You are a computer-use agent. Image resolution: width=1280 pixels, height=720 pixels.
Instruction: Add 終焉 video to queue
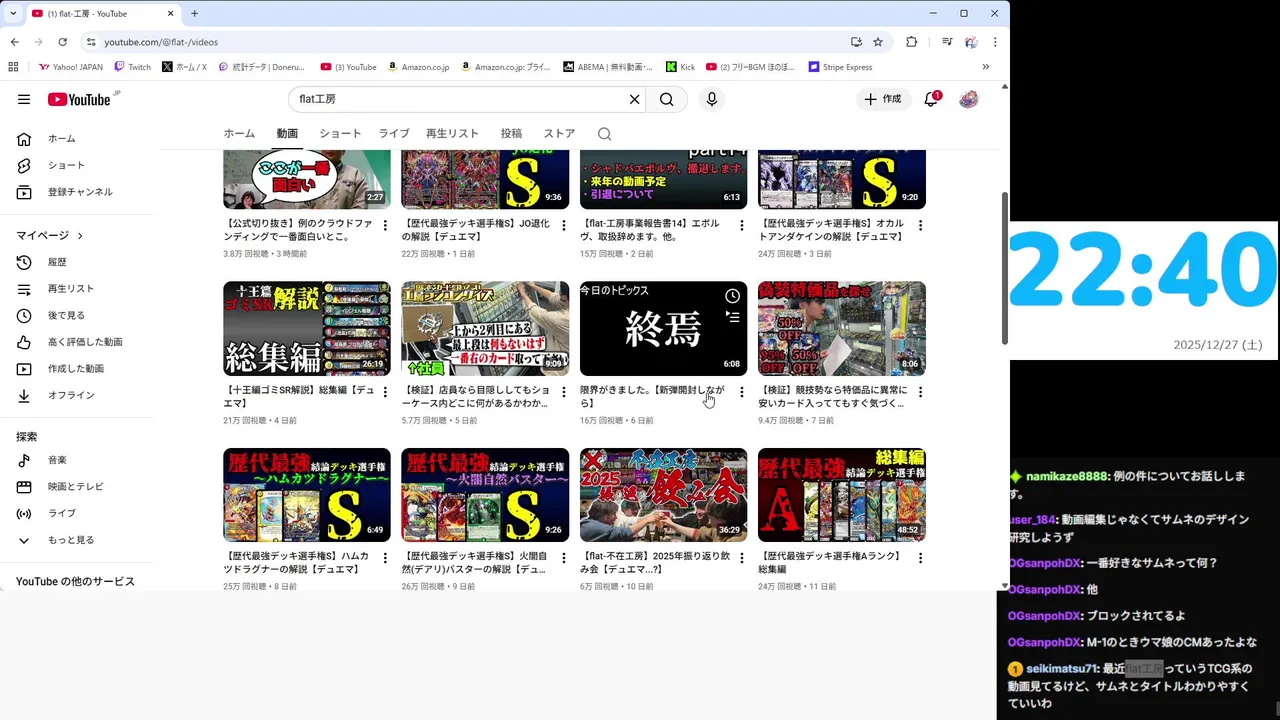733,317
